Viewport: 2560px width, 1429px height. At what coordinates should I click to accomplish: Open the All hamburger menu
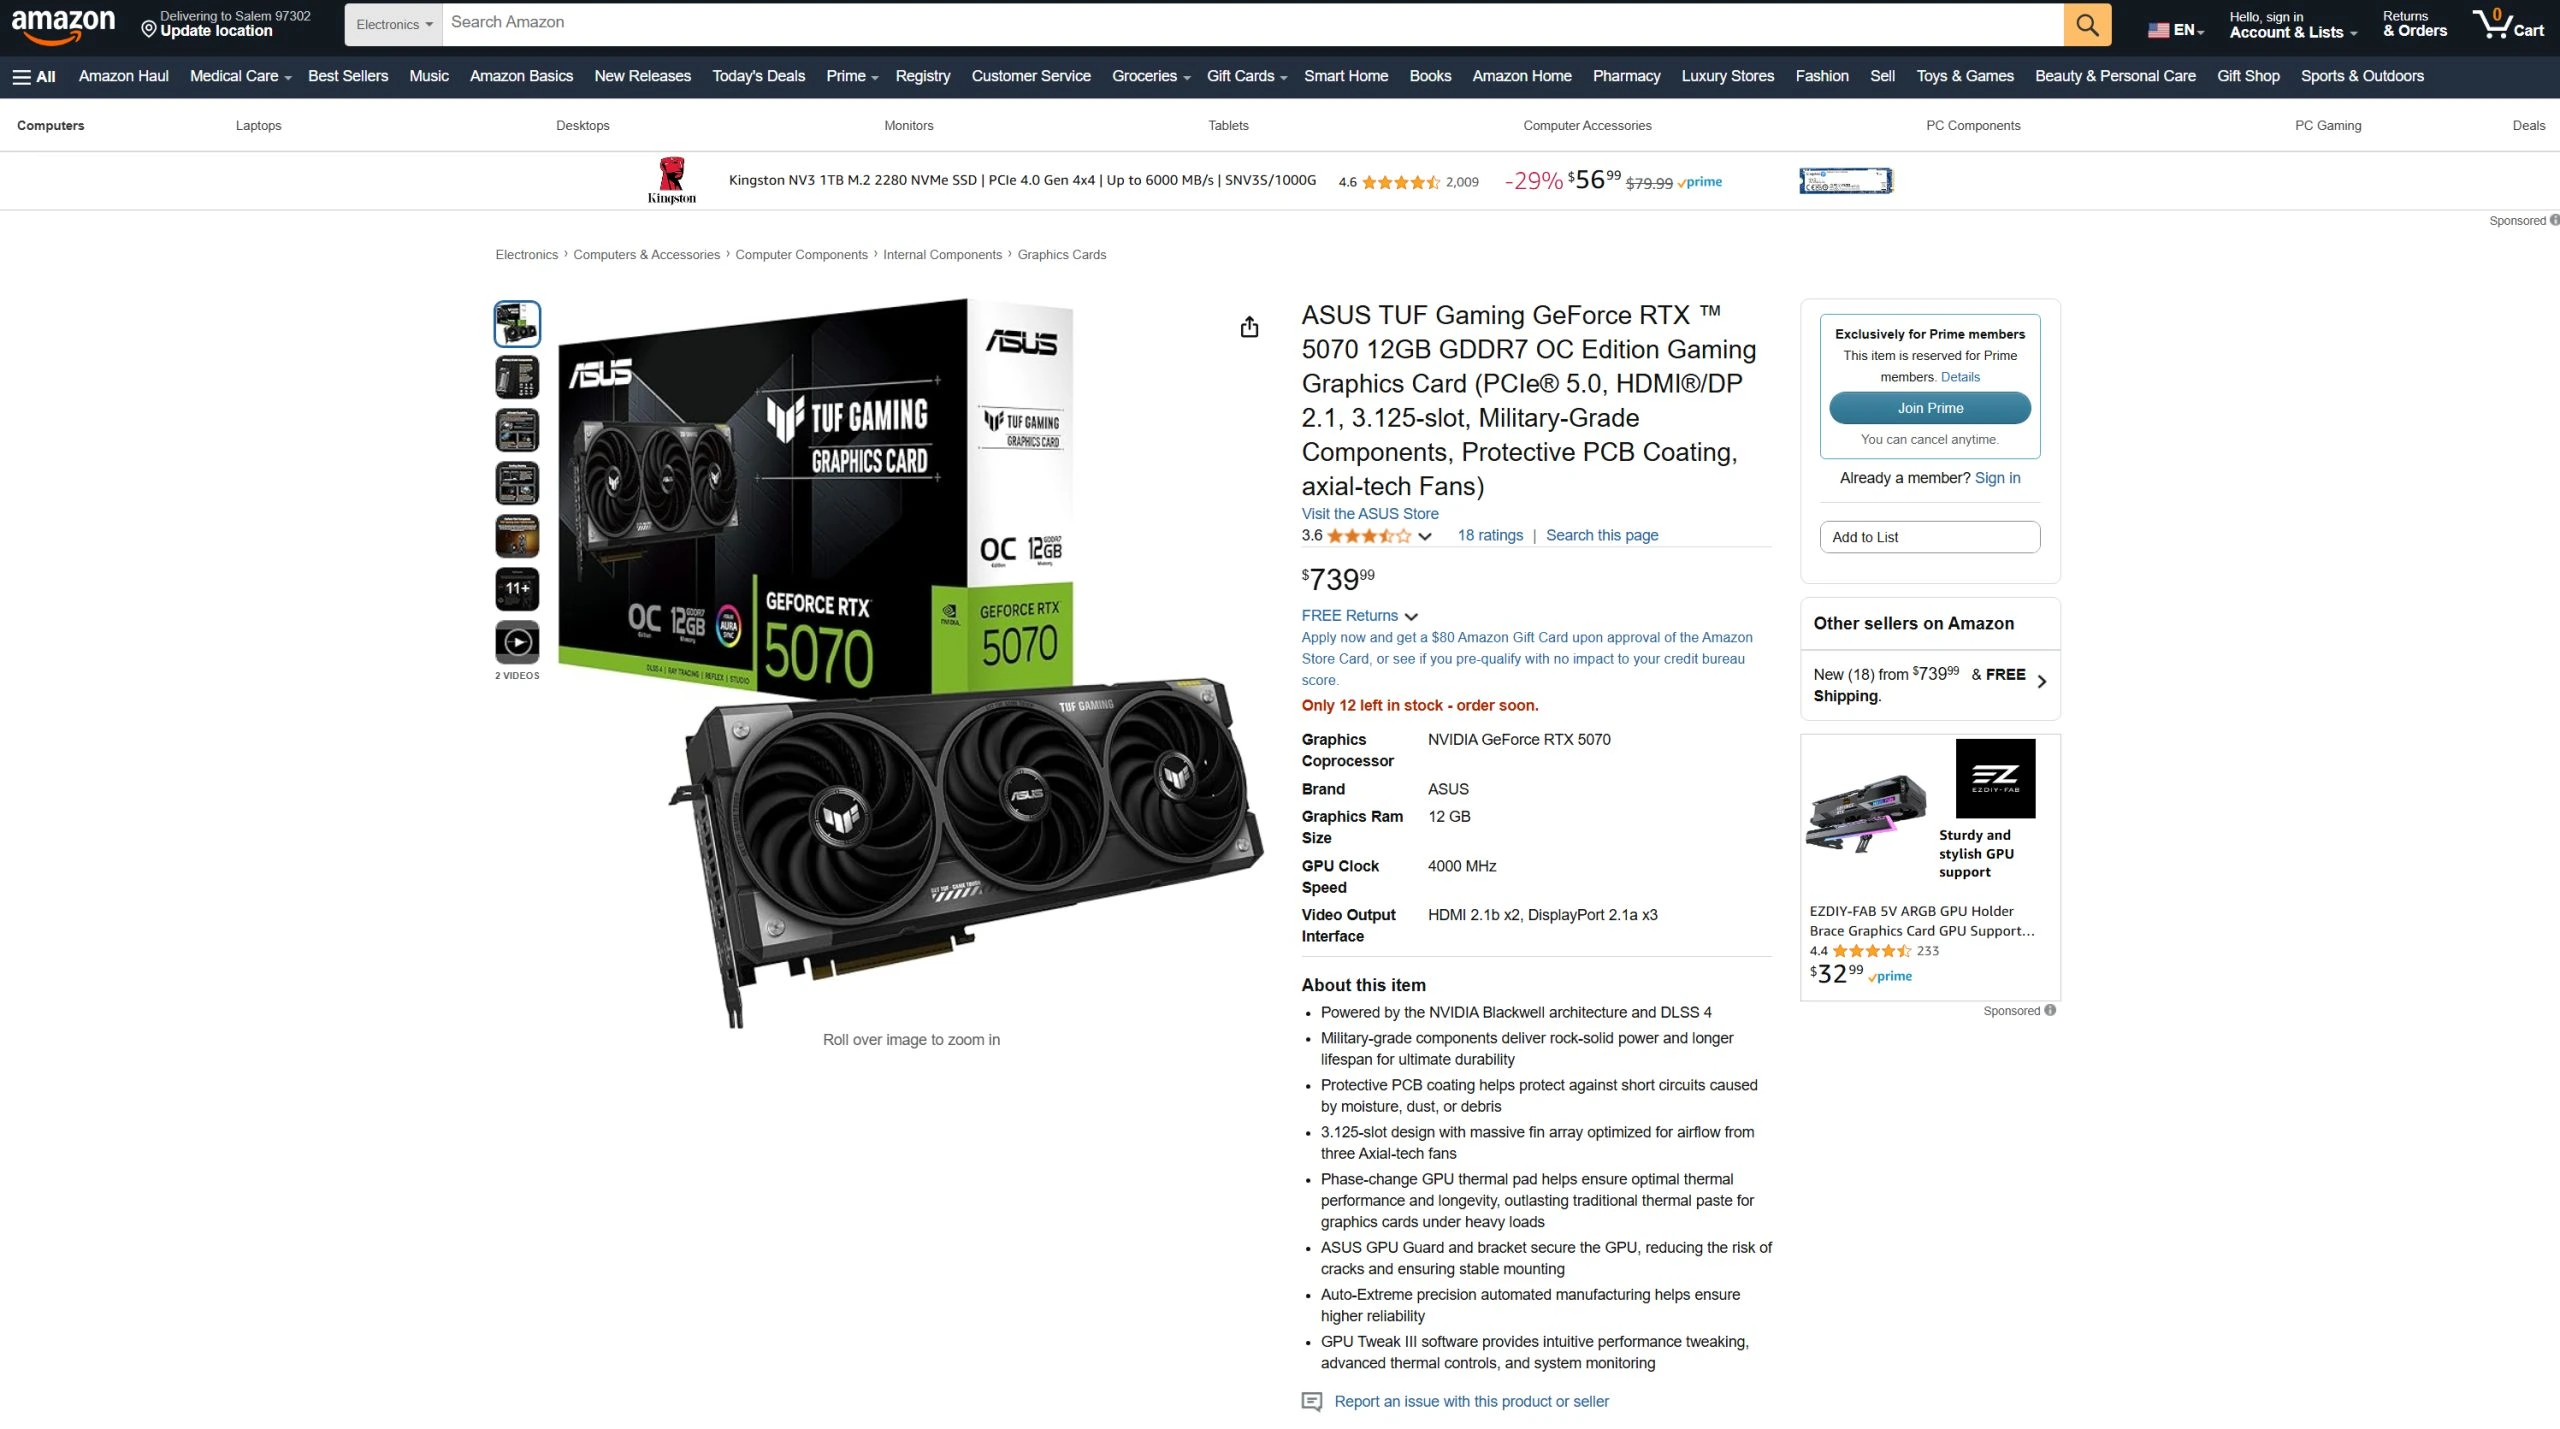[x=34, y=76]
